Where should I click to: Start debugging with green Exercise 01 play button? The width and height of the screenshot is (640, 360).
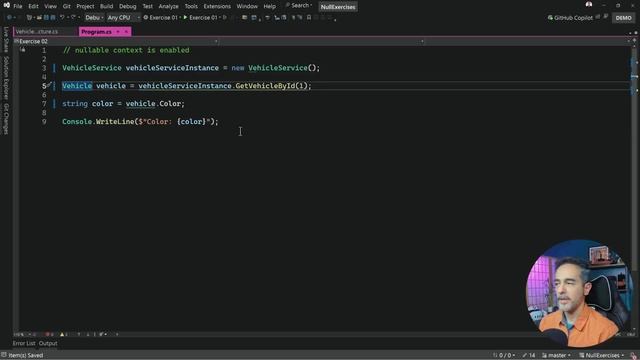pyautogui.click(x=200, y=18)
